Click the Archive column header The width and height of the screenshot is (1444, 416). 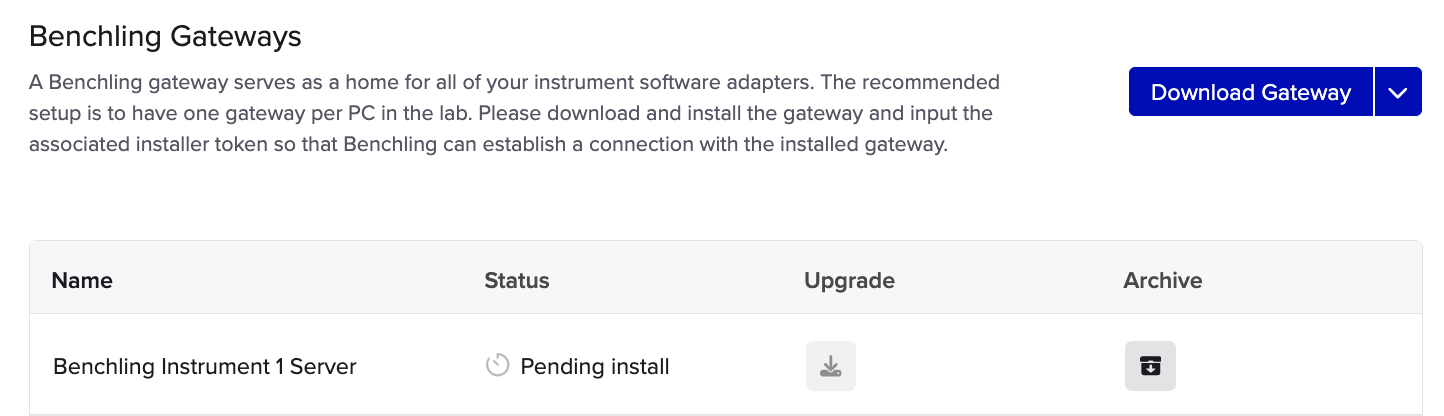click(x=1163, y=280)
